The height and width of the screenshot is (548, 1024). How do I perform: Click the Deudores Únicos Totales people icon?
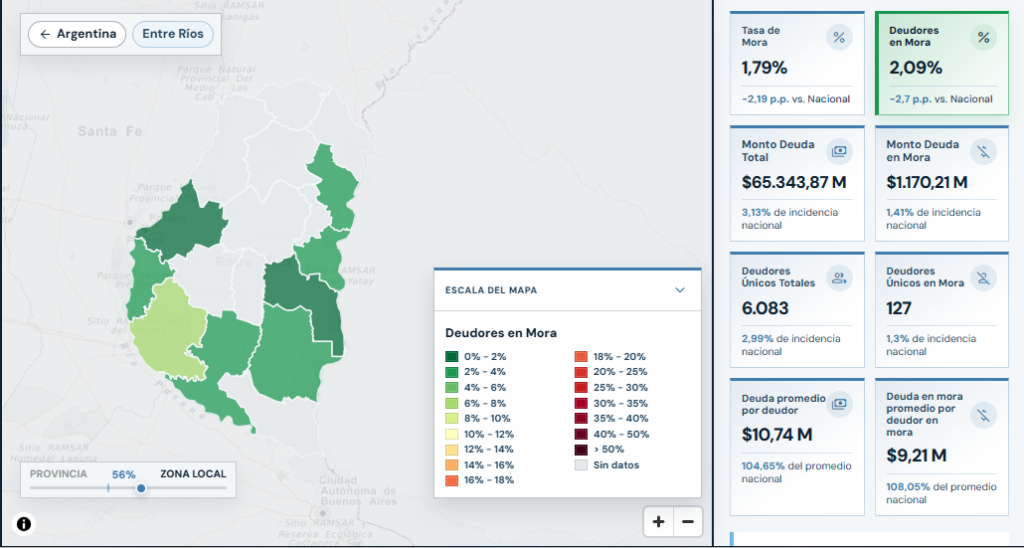coord(839,278)
